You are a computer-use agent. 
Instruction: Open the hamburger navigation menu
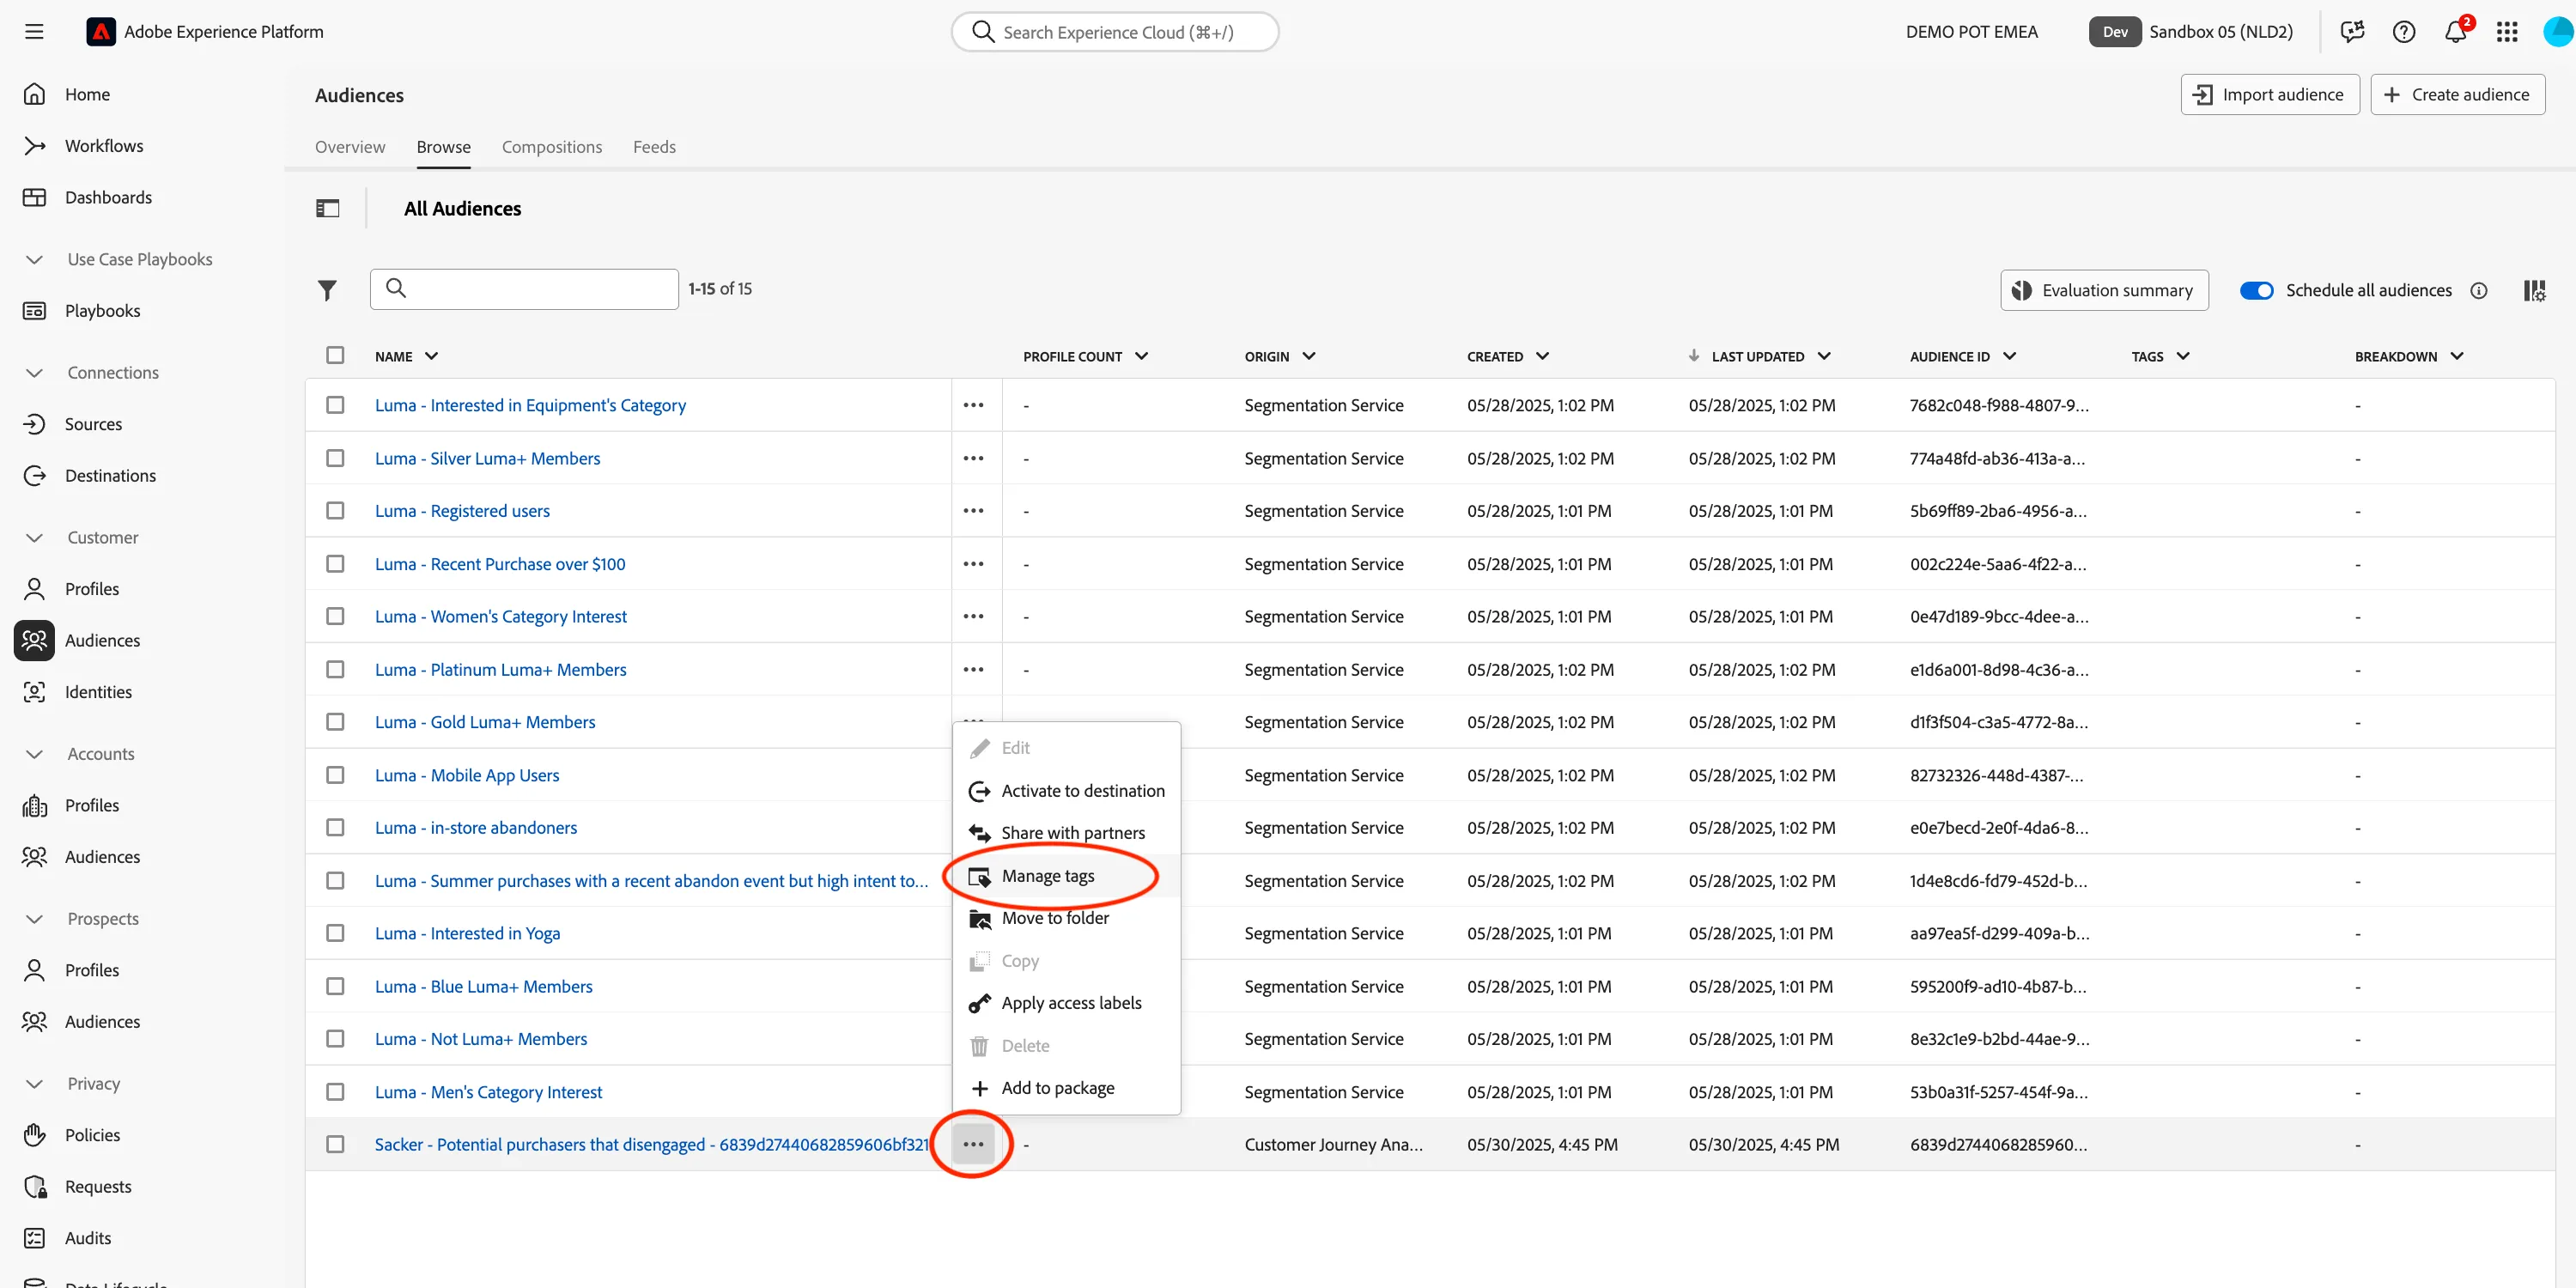point(34,32)
